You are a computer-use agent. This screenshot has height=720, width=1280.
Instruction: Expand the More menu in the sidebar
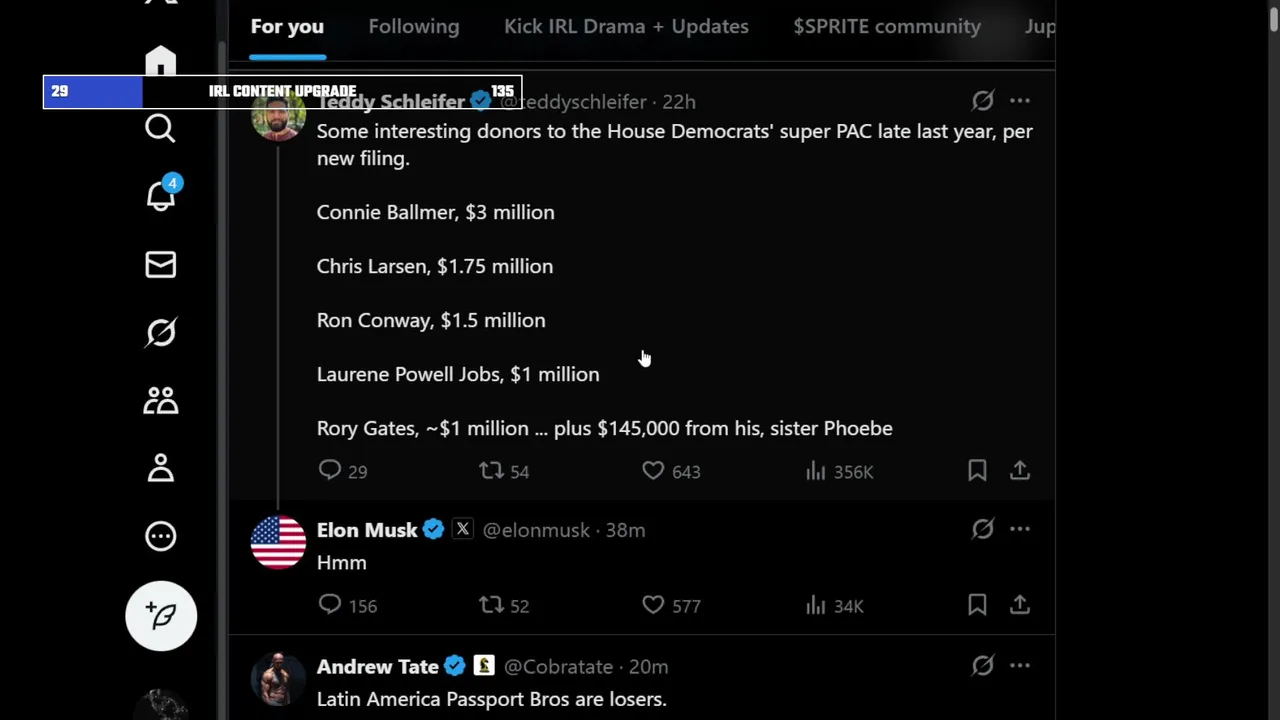click(160, 536)
